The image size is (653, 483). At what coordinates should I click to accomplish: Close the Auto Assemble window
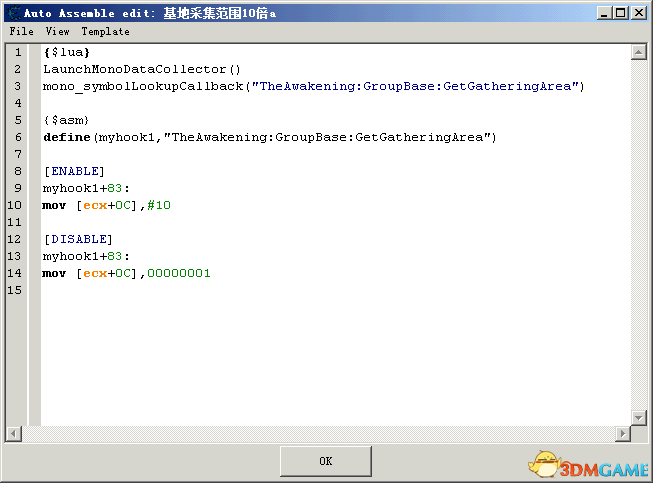(x=638, y=13)
